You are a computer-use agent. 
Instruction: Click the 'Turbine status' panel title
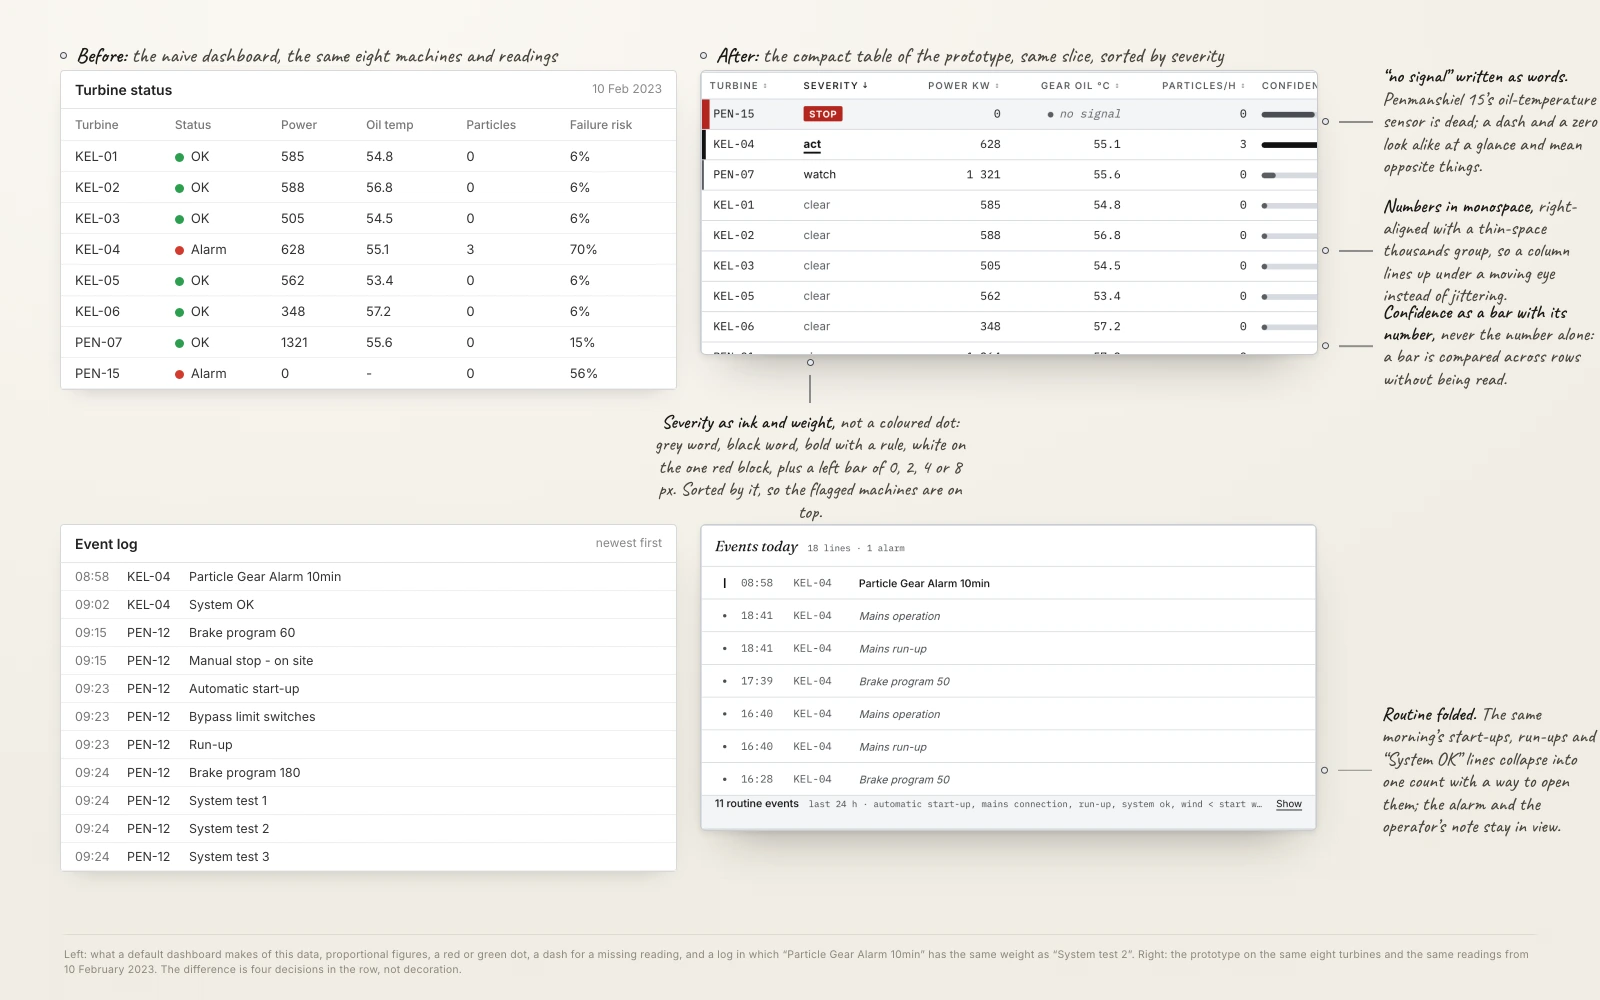pyautogui.click(x=124, y=90)
